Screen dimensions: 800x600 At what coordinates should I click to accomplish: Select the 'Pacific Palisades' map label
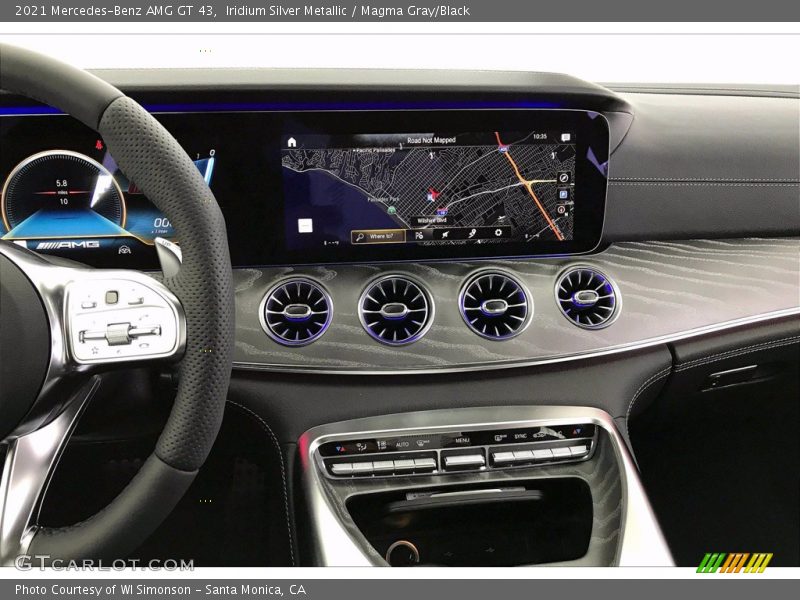tap(374, 150)
